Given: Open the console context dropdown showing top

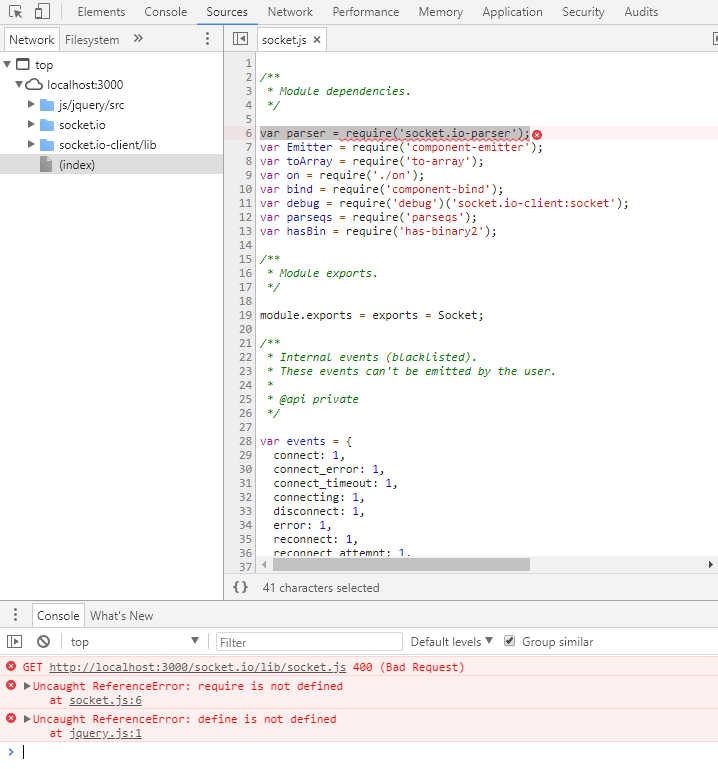Looking at the screenshot, I should [134, 641].
